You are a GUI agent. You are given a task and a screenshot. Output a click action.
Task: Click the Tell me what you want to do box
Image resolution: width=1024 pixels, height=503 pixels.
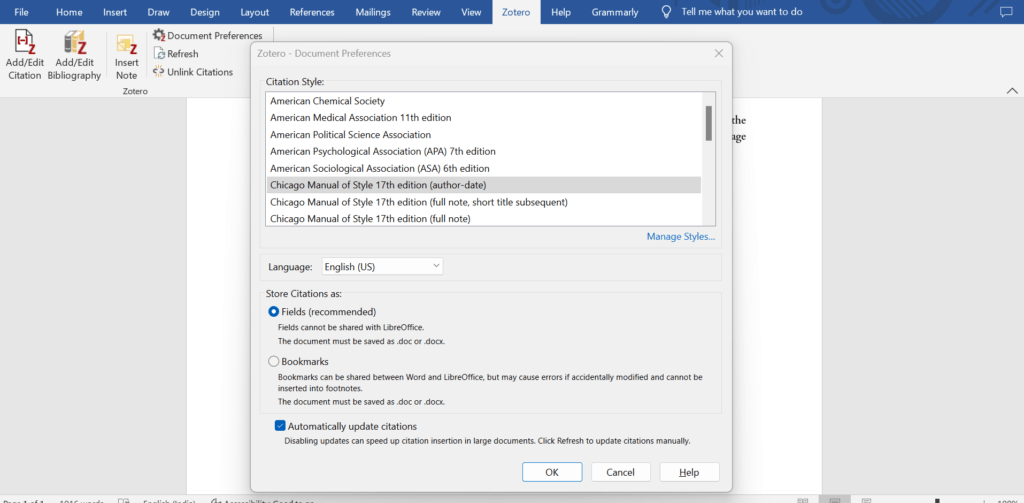tap(742, 12)
